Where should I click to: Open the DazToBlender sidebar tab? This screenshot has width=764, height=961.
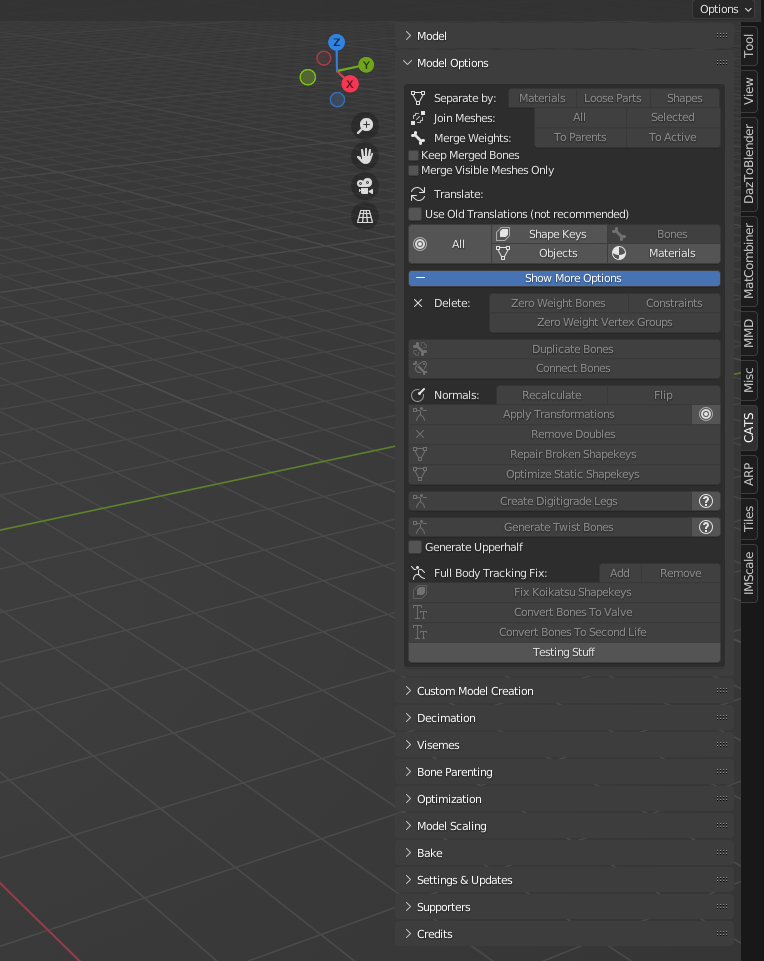748,164
